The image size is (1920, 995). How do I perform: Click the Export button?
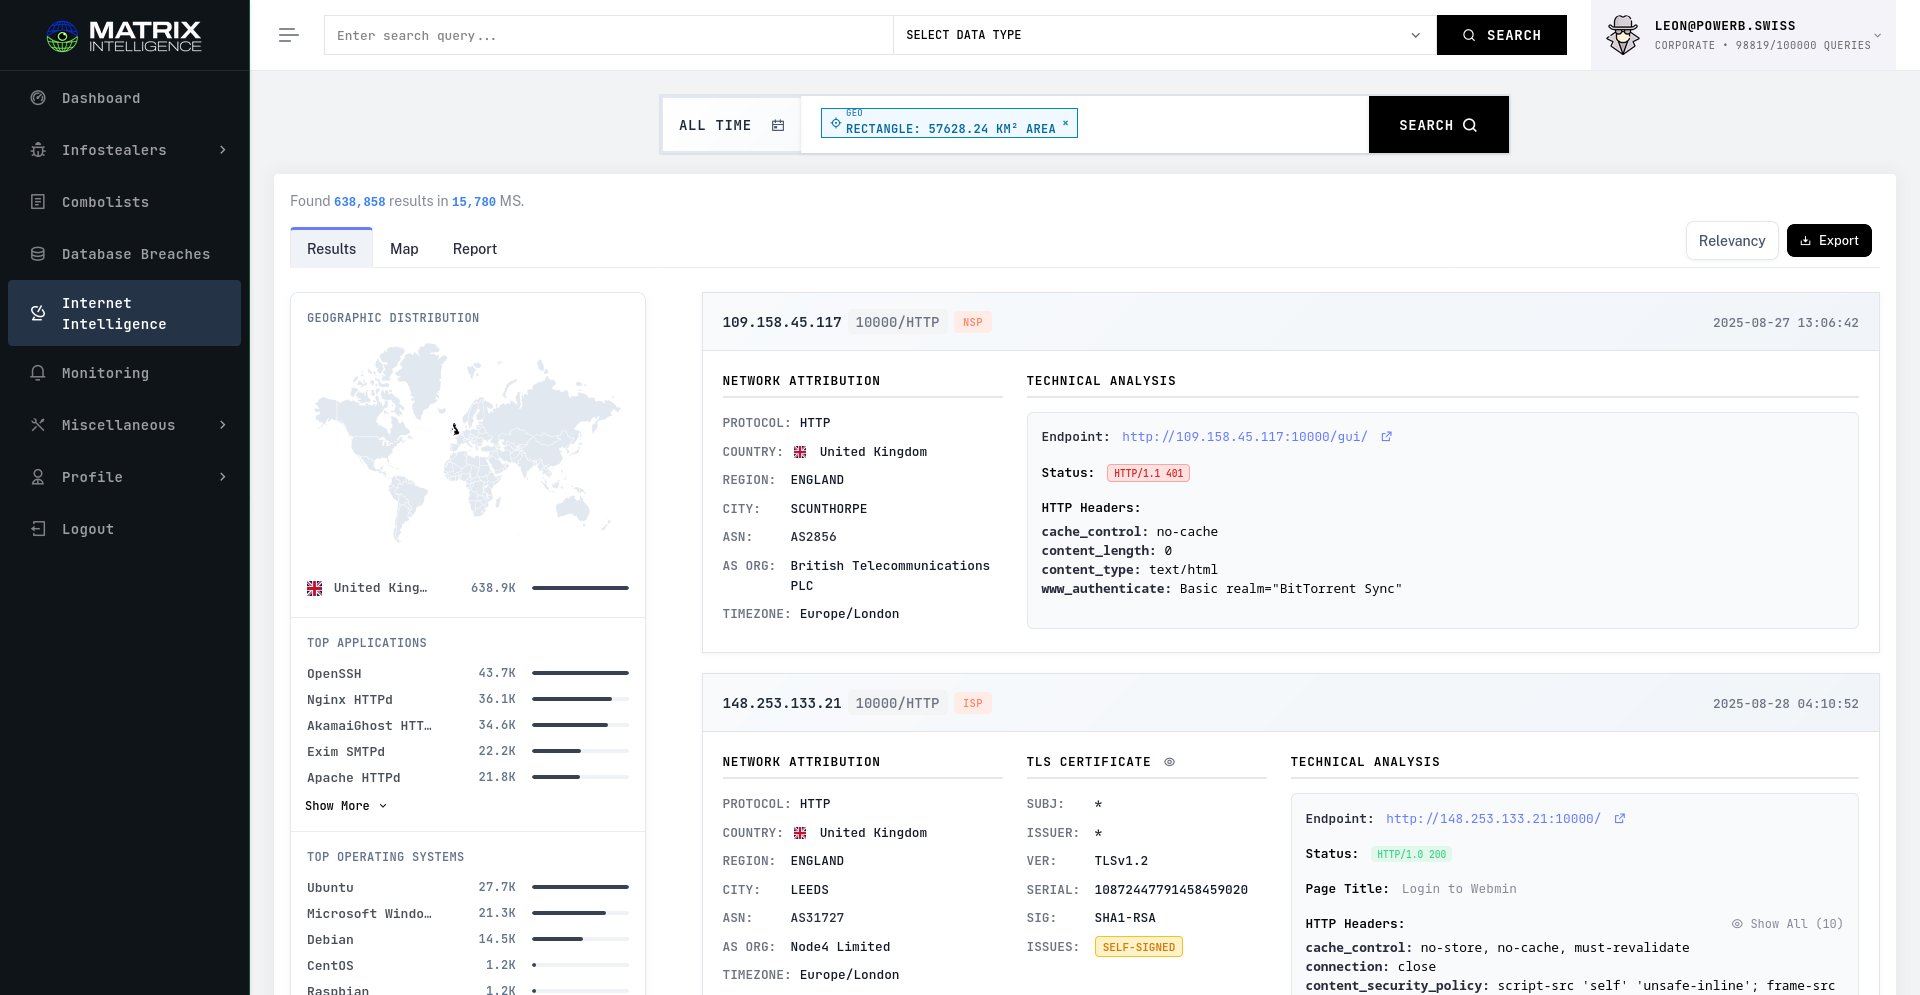(x=1828, y=241)
